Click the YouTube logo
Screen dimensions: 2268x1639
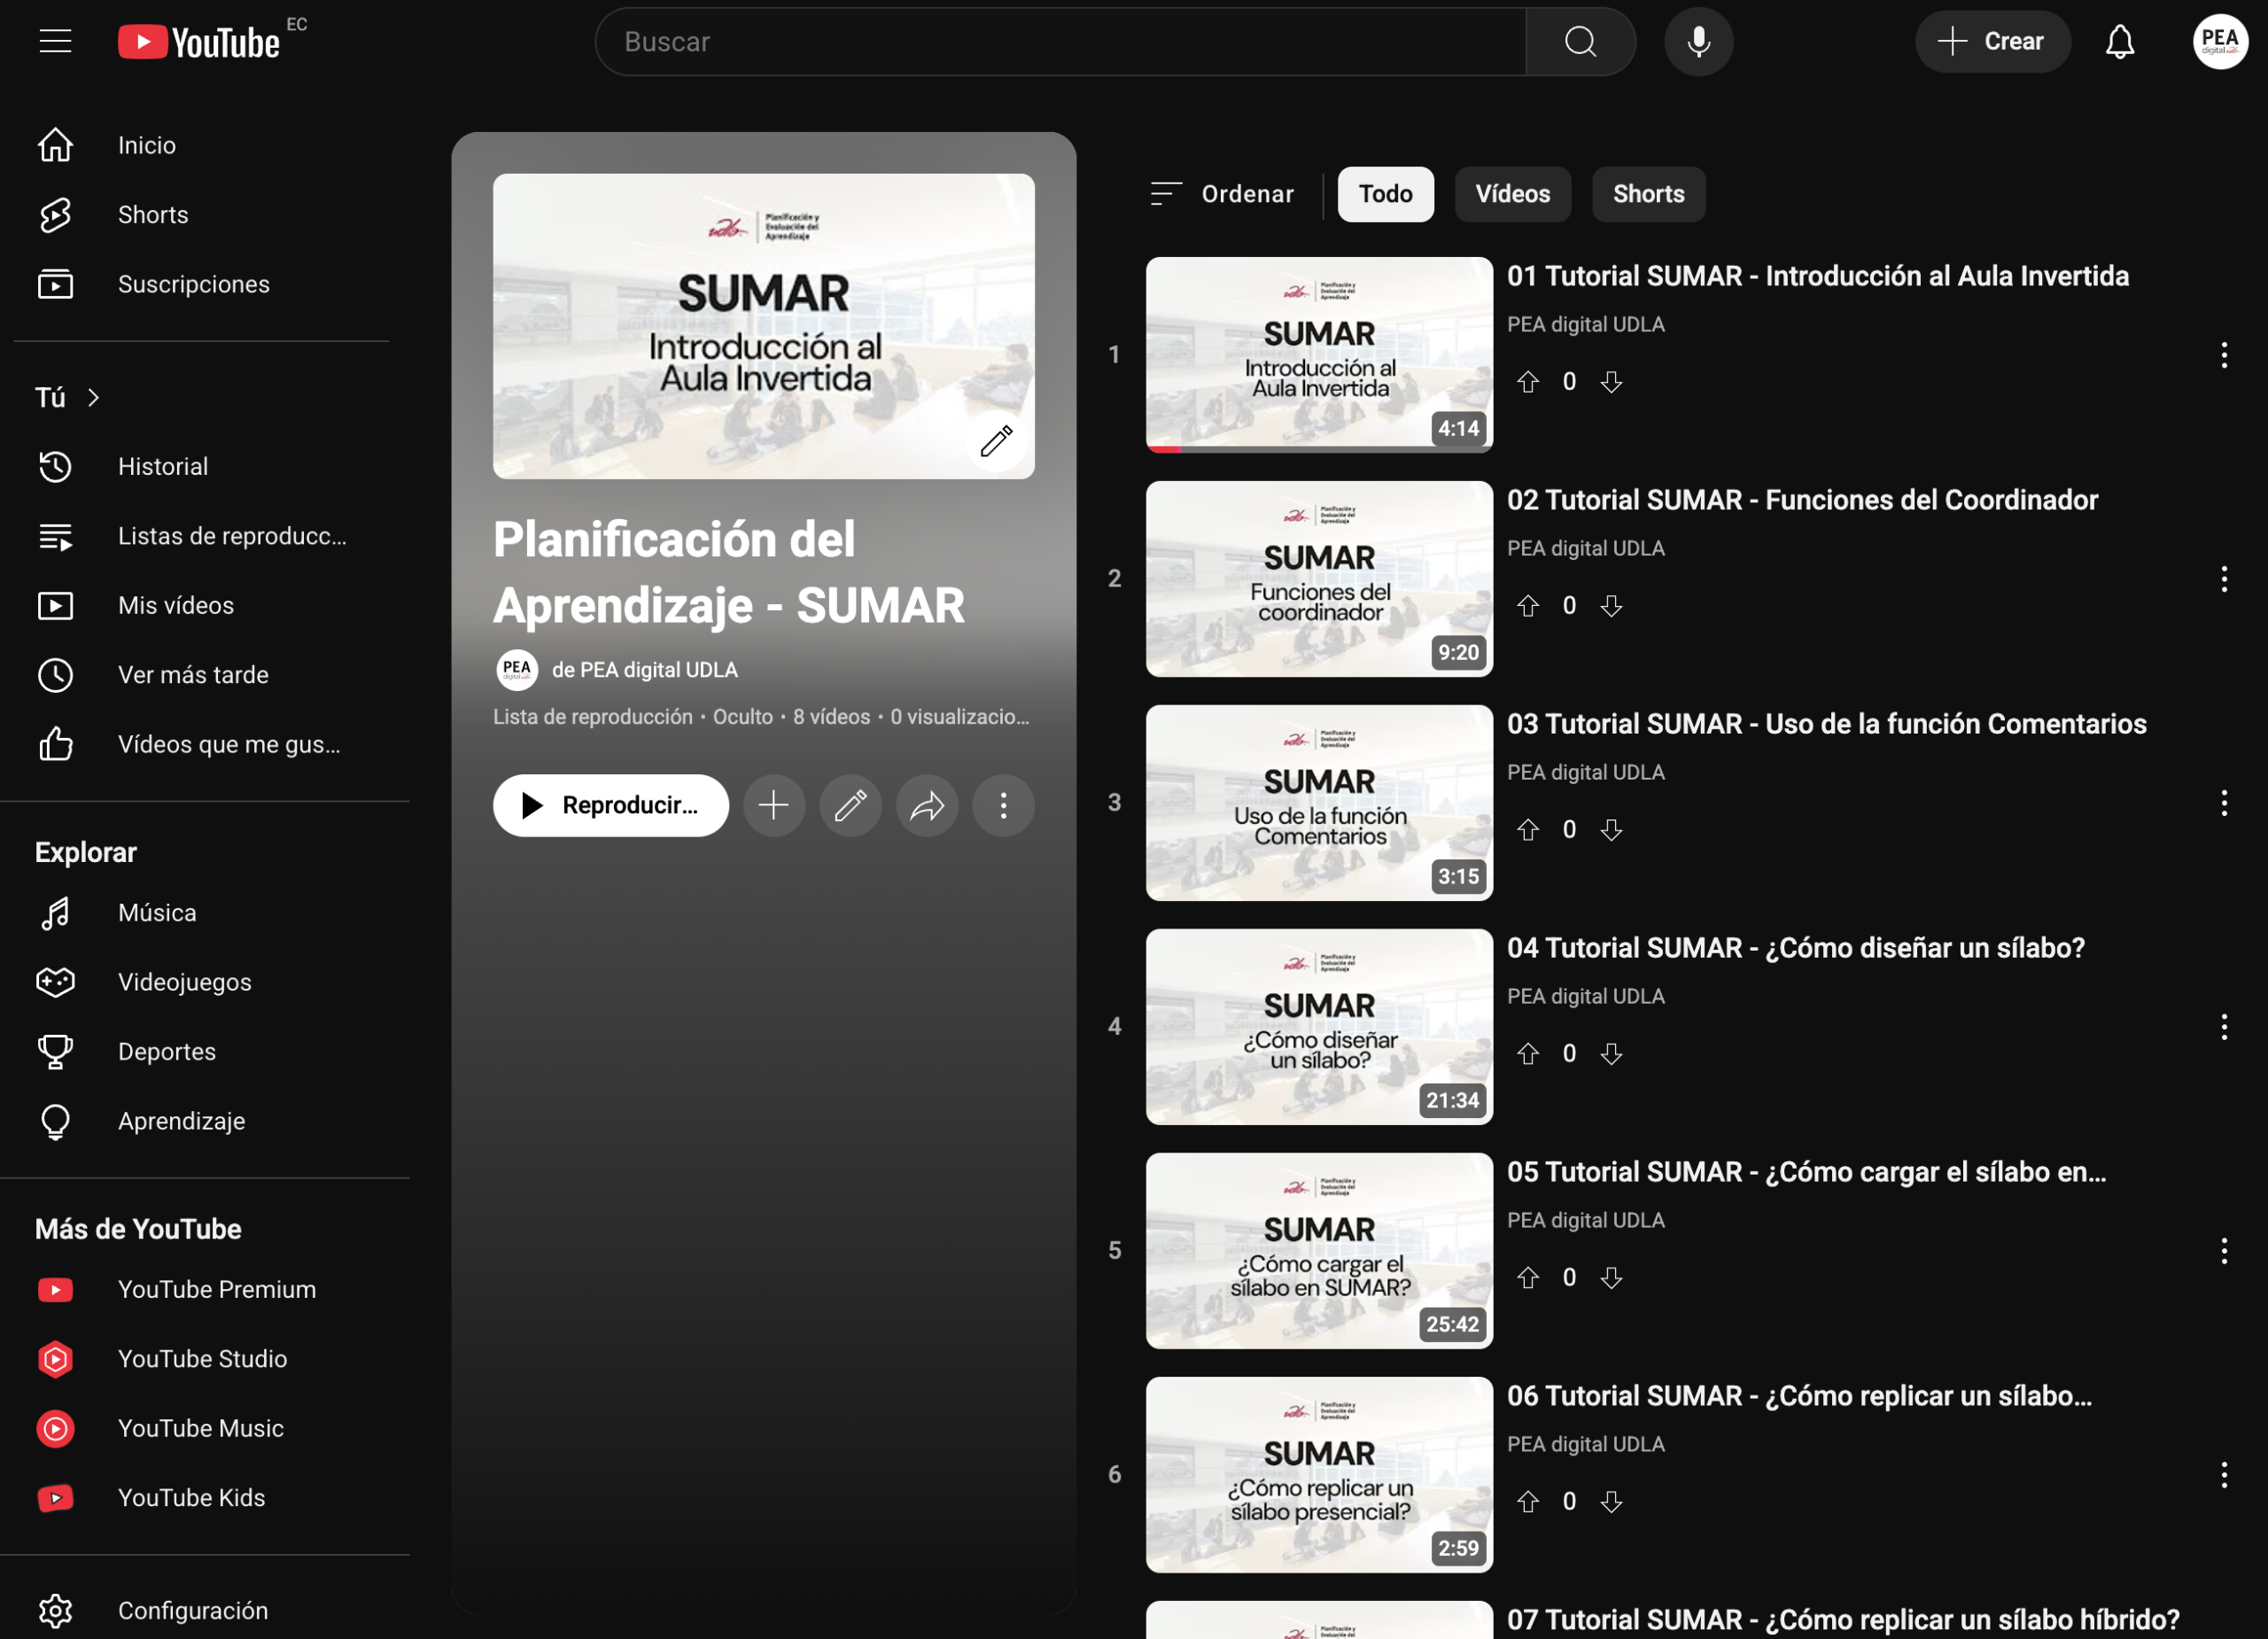coord(199,42)
